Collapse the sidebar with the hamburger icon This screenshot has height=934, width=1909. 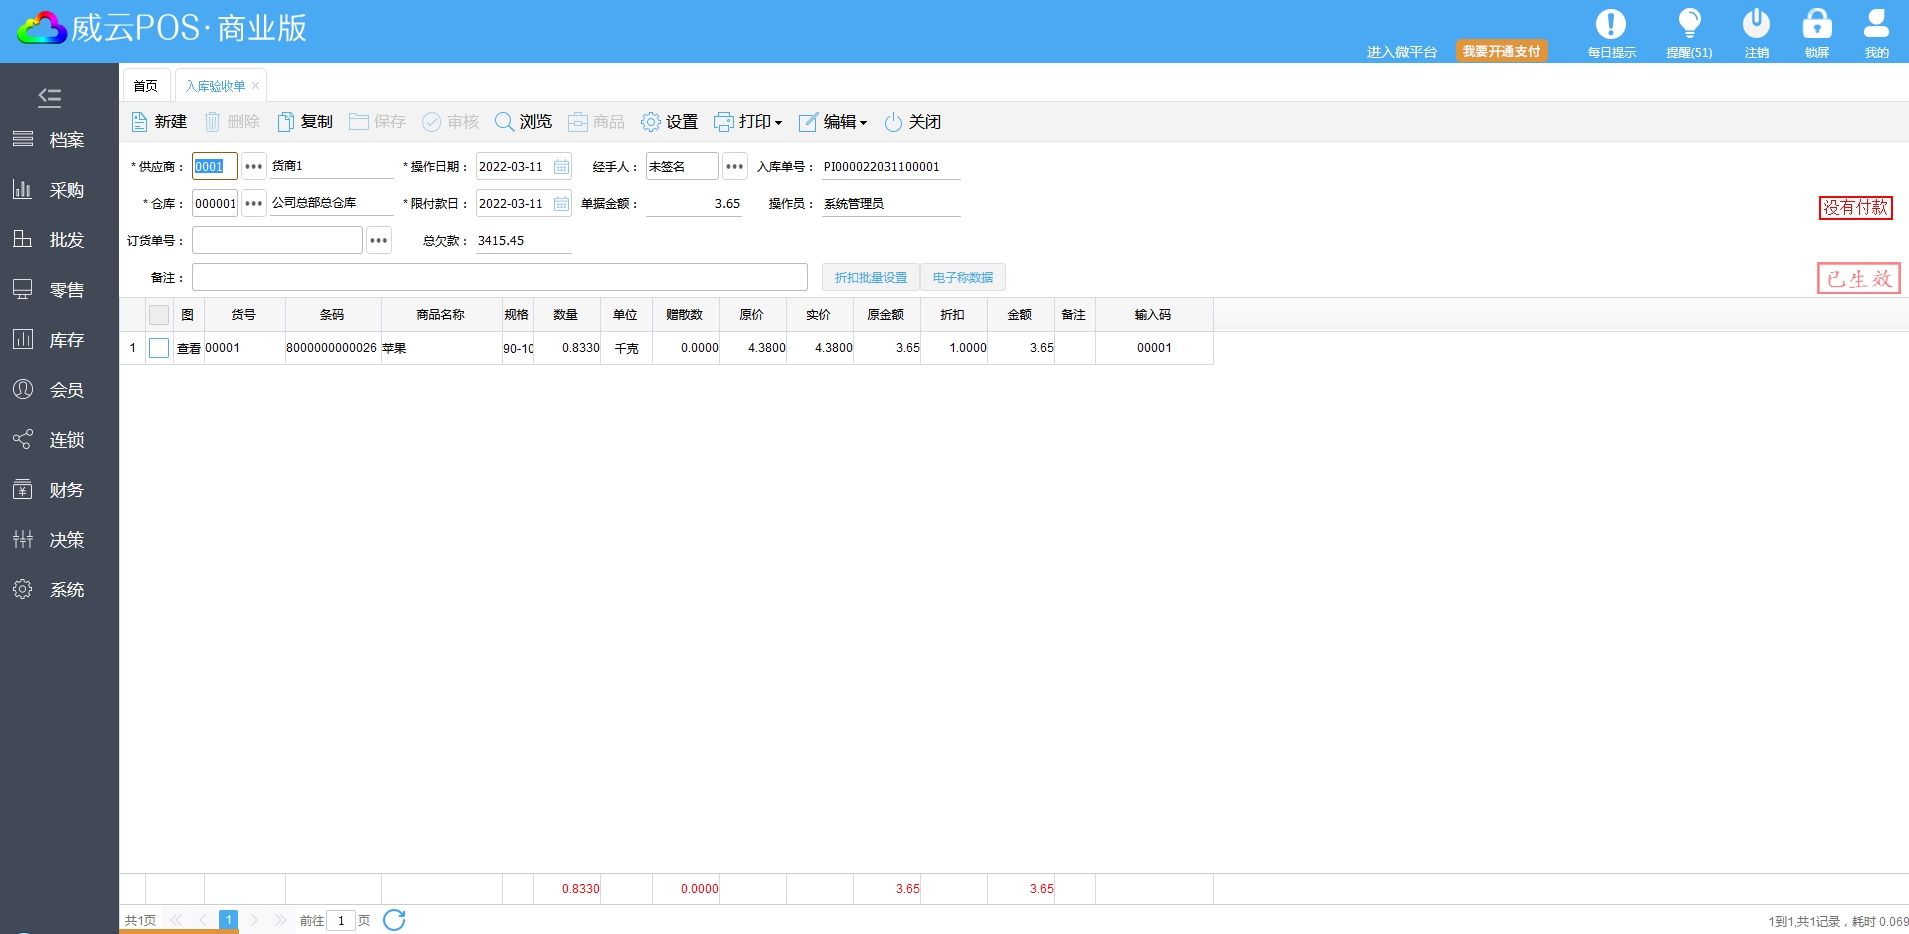49,97
